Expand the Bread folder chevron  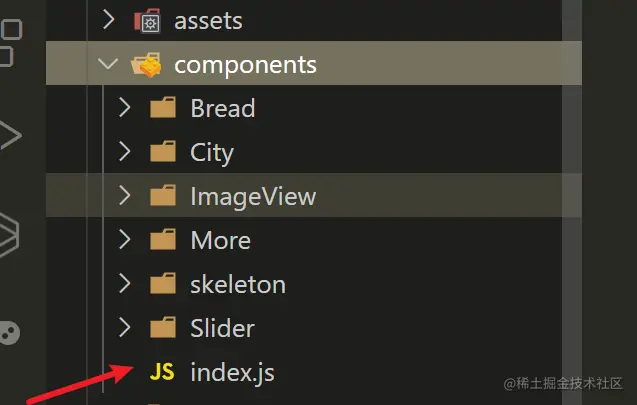click(x=124, y=108)
